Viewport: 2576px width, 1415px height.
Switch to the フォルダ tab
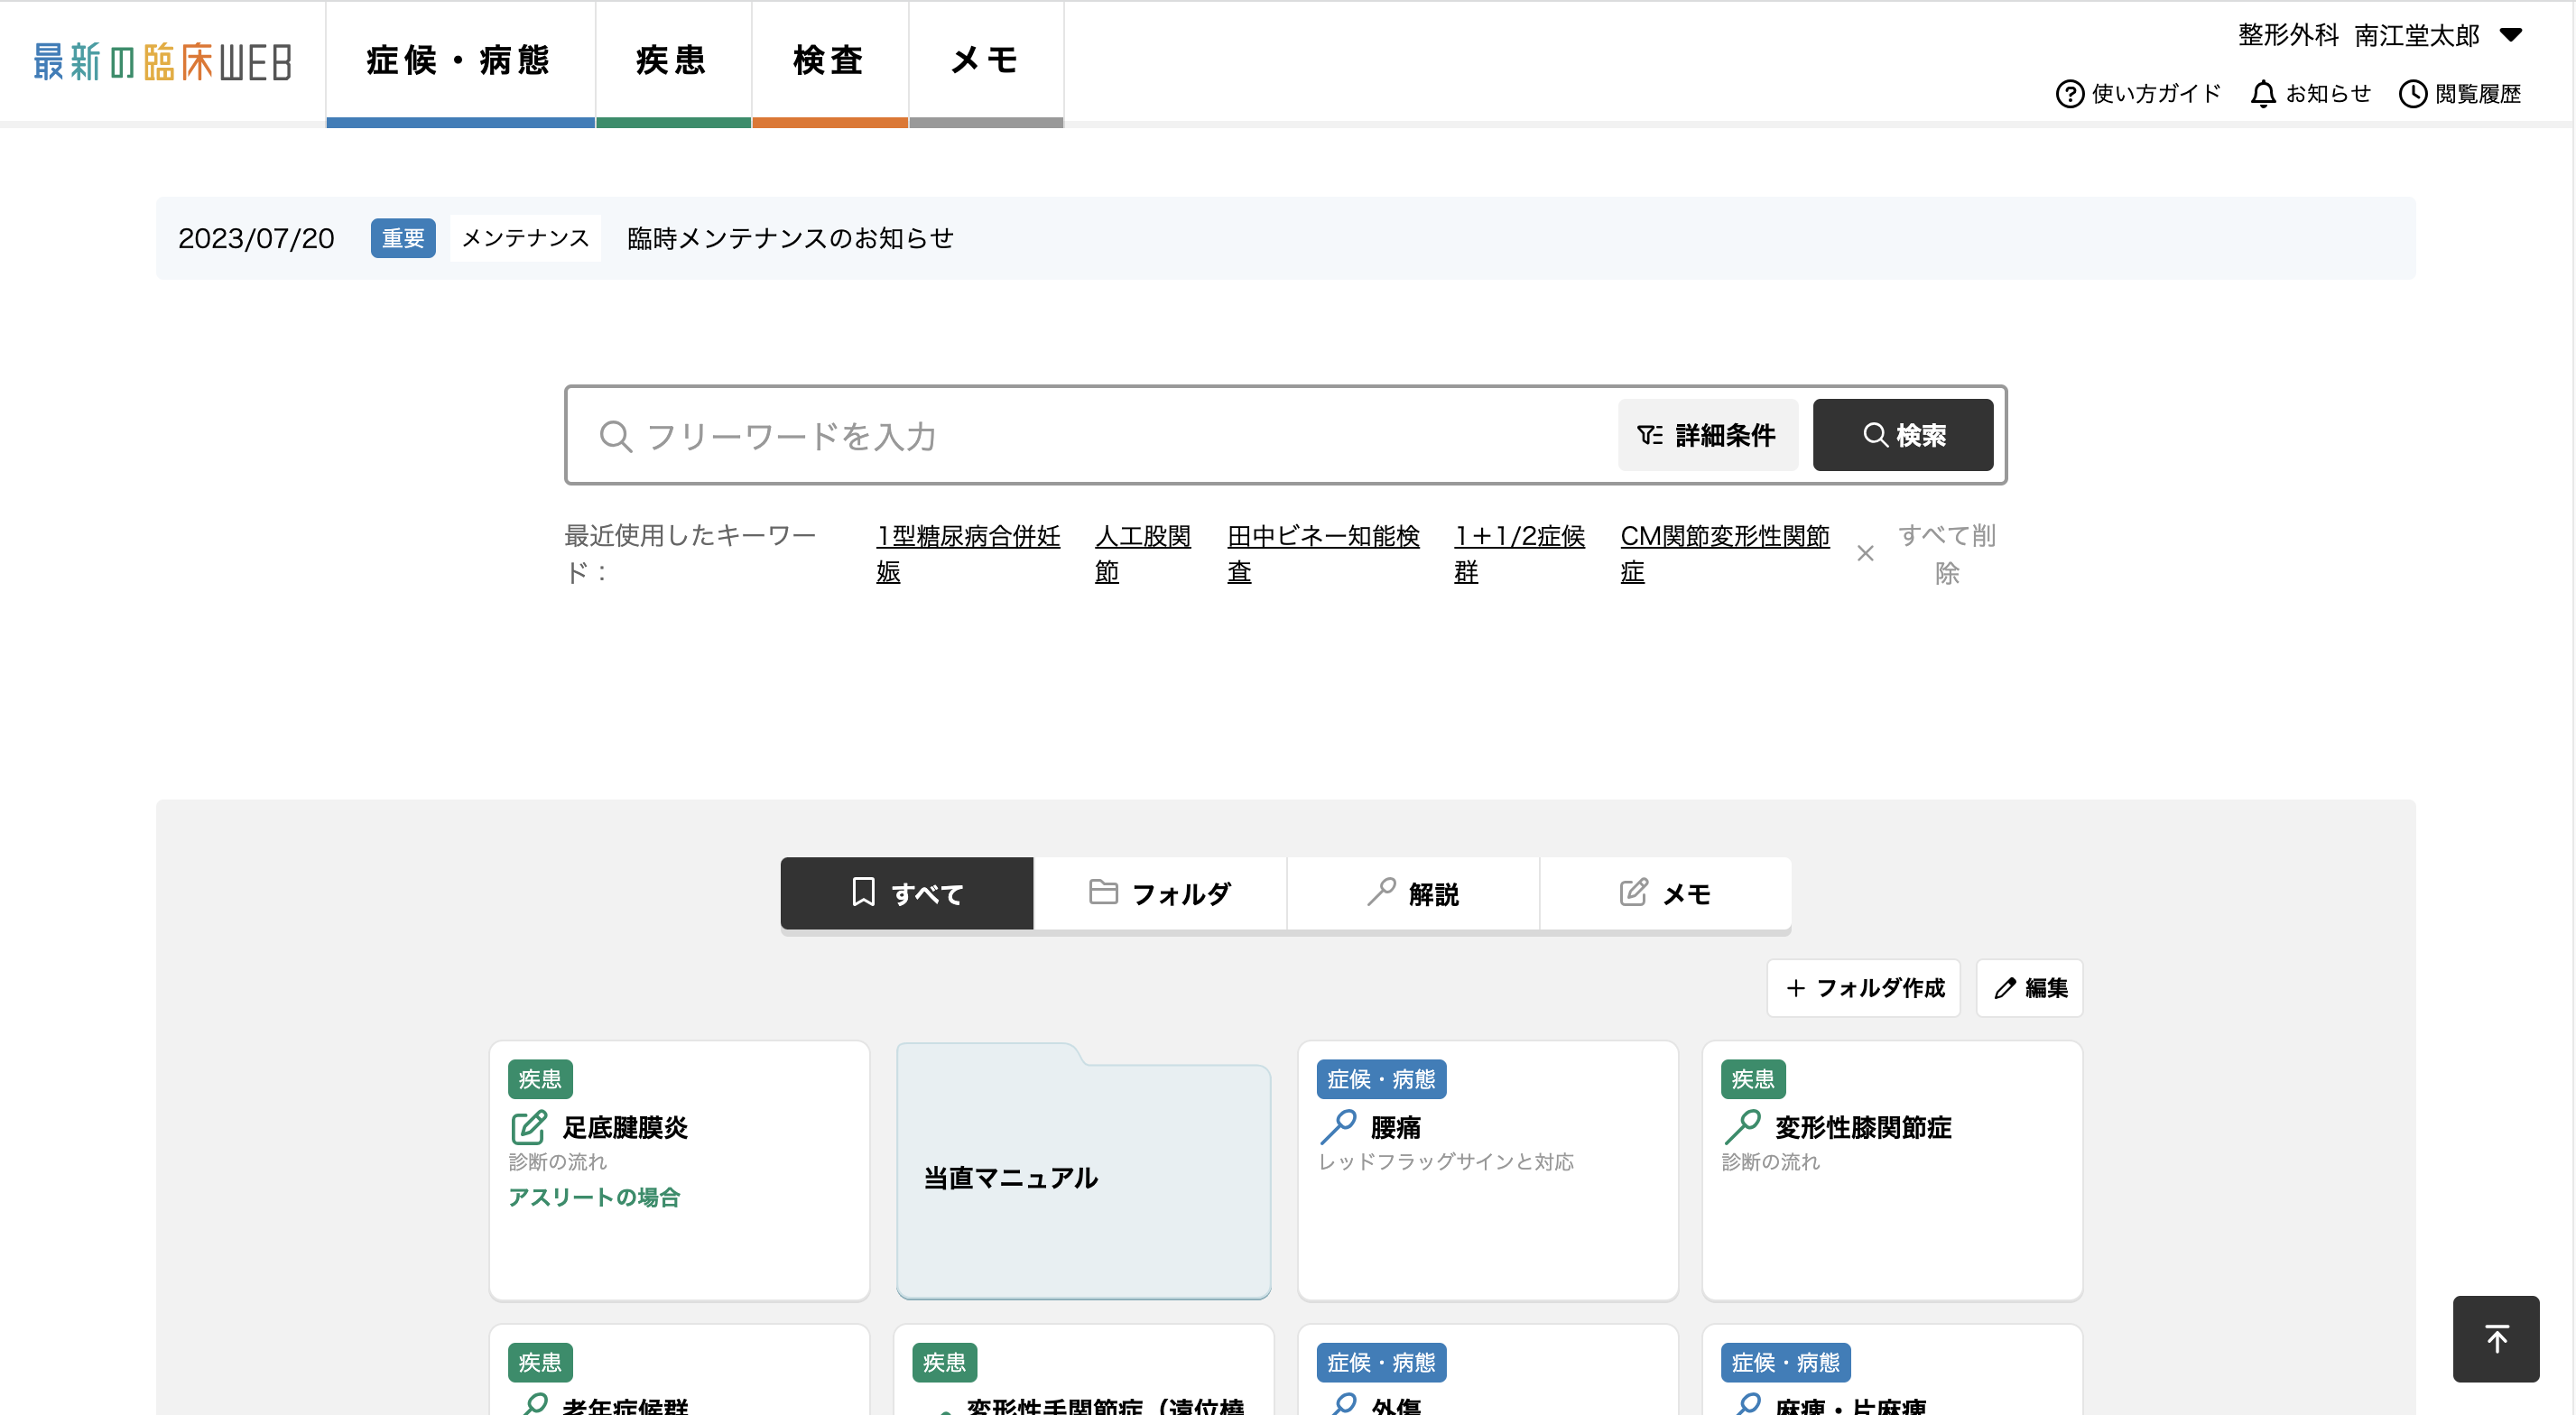[x=1160, y=893]
